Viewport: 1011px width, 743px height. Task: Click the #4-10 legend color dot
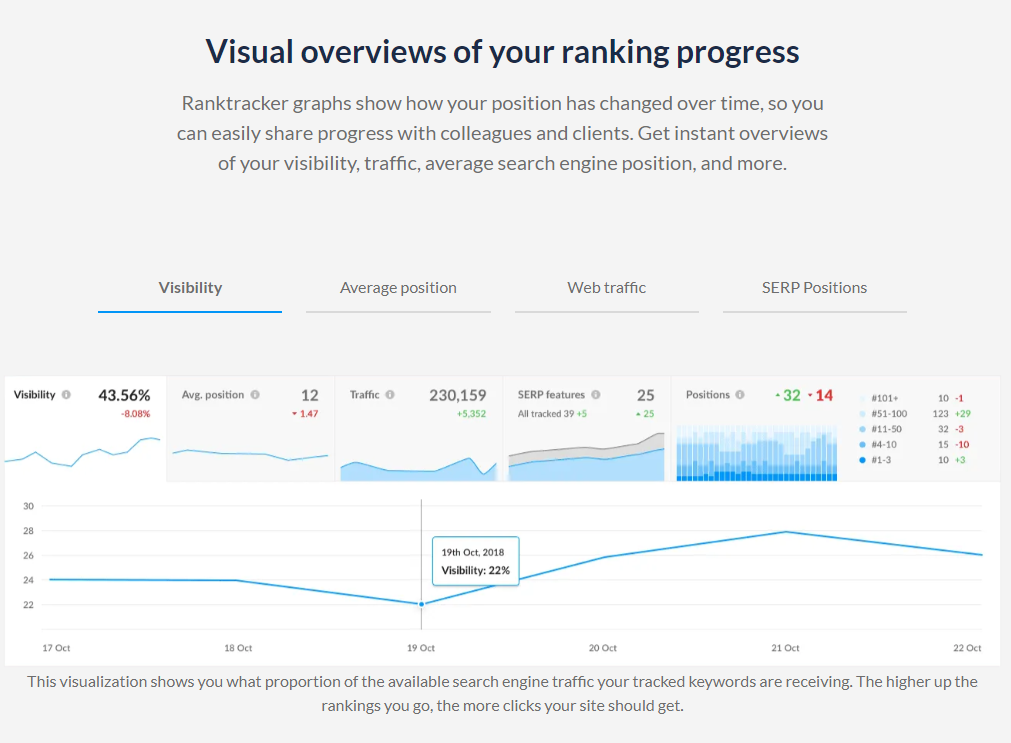863,445
